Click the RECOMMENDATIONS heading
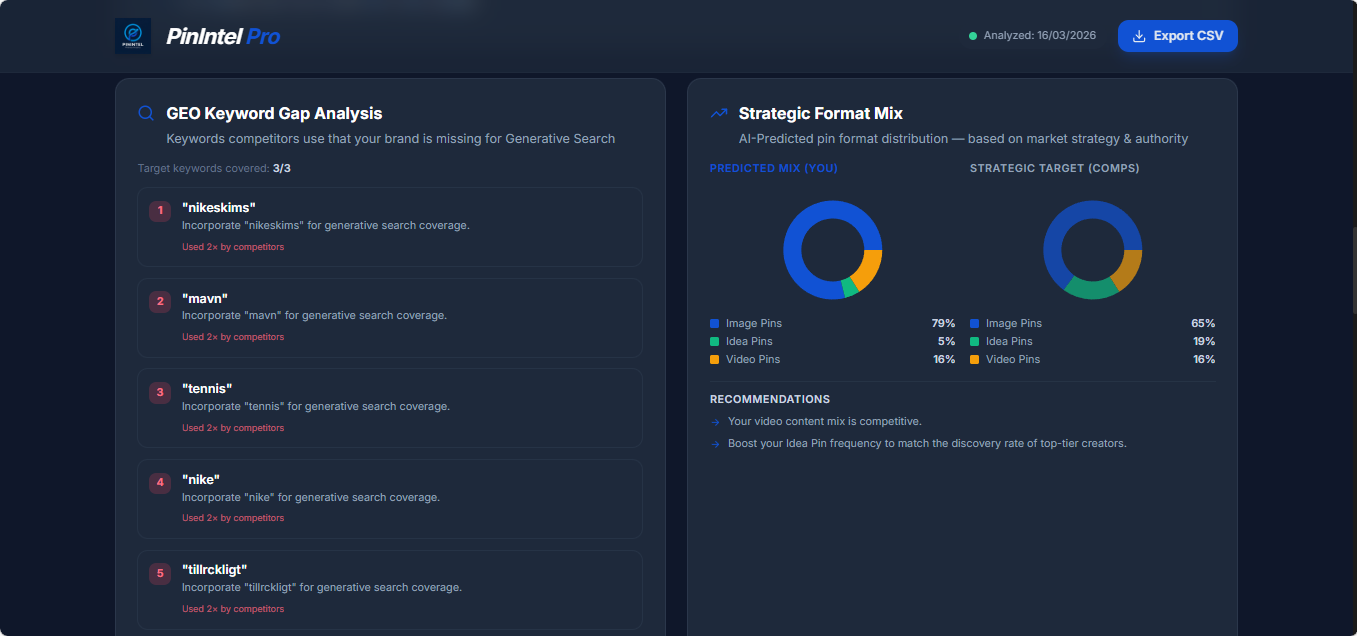Image resolution: width=1357 pixels, height=636 pixels. (770, 399)
